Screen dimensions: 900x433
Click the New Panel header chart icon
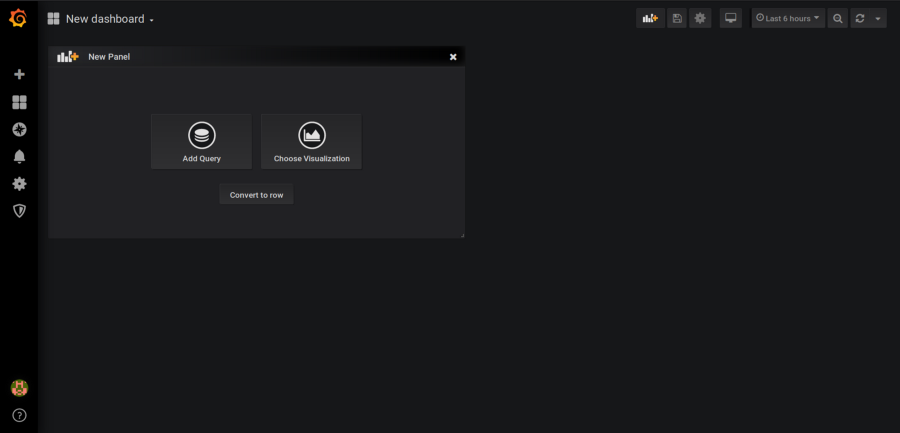click(68, 57)
